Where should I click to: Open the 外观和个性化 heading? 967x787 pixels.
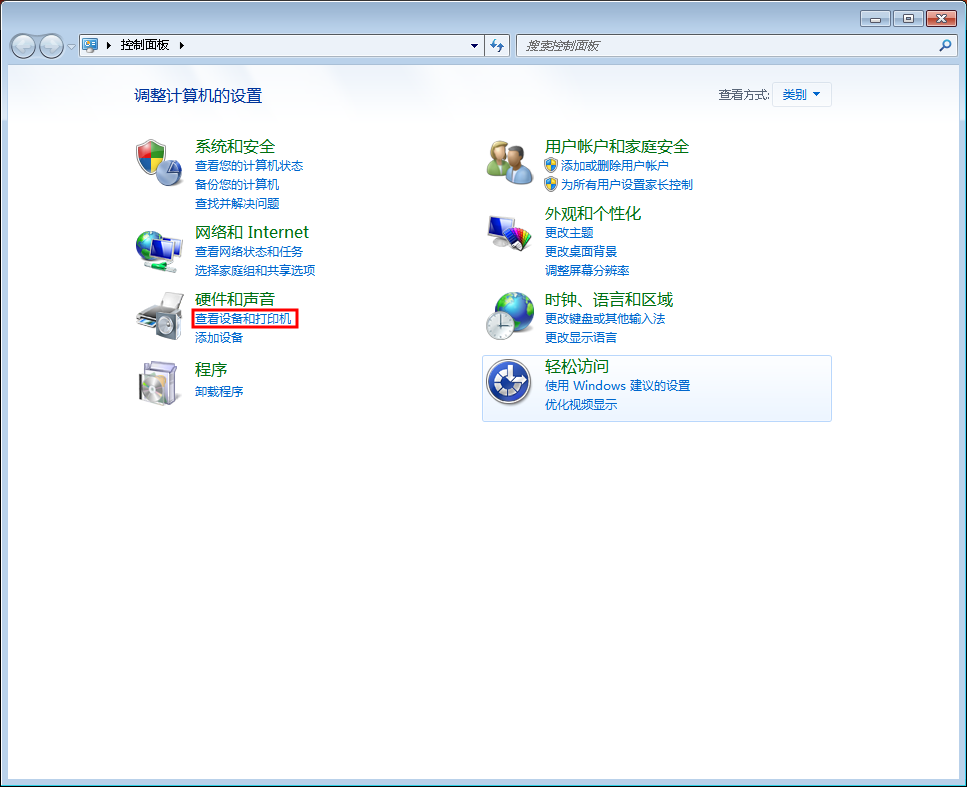[x=593, y=214]
